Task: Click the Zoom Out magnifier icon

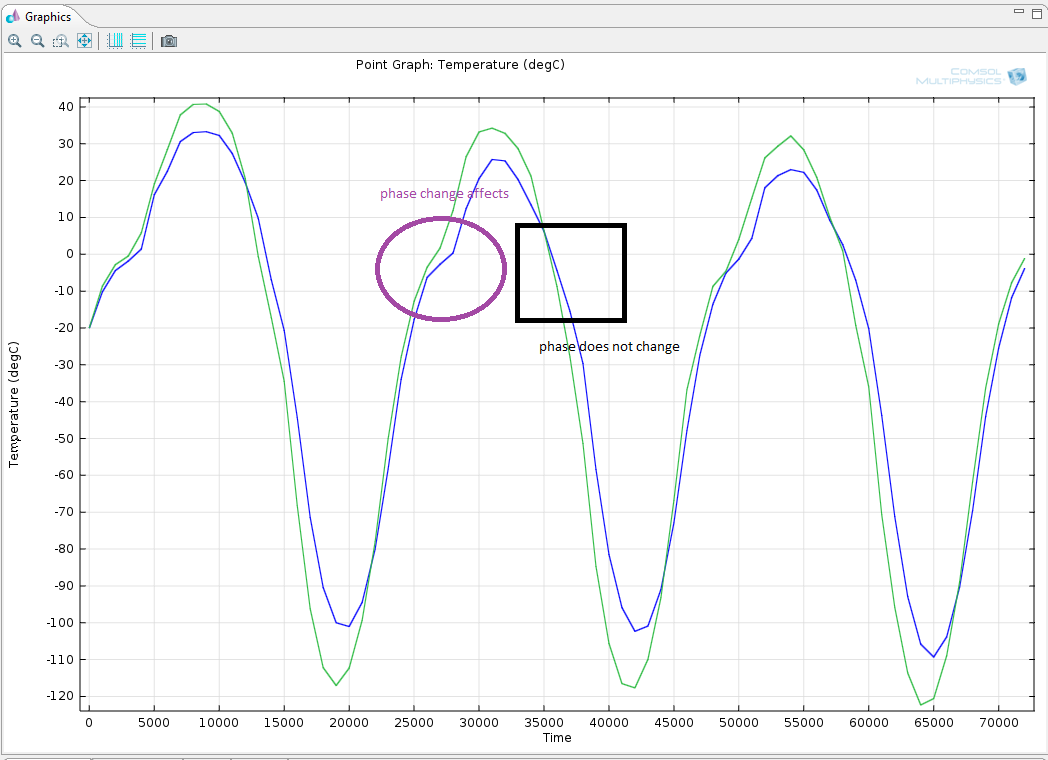Action: (37, 41)
